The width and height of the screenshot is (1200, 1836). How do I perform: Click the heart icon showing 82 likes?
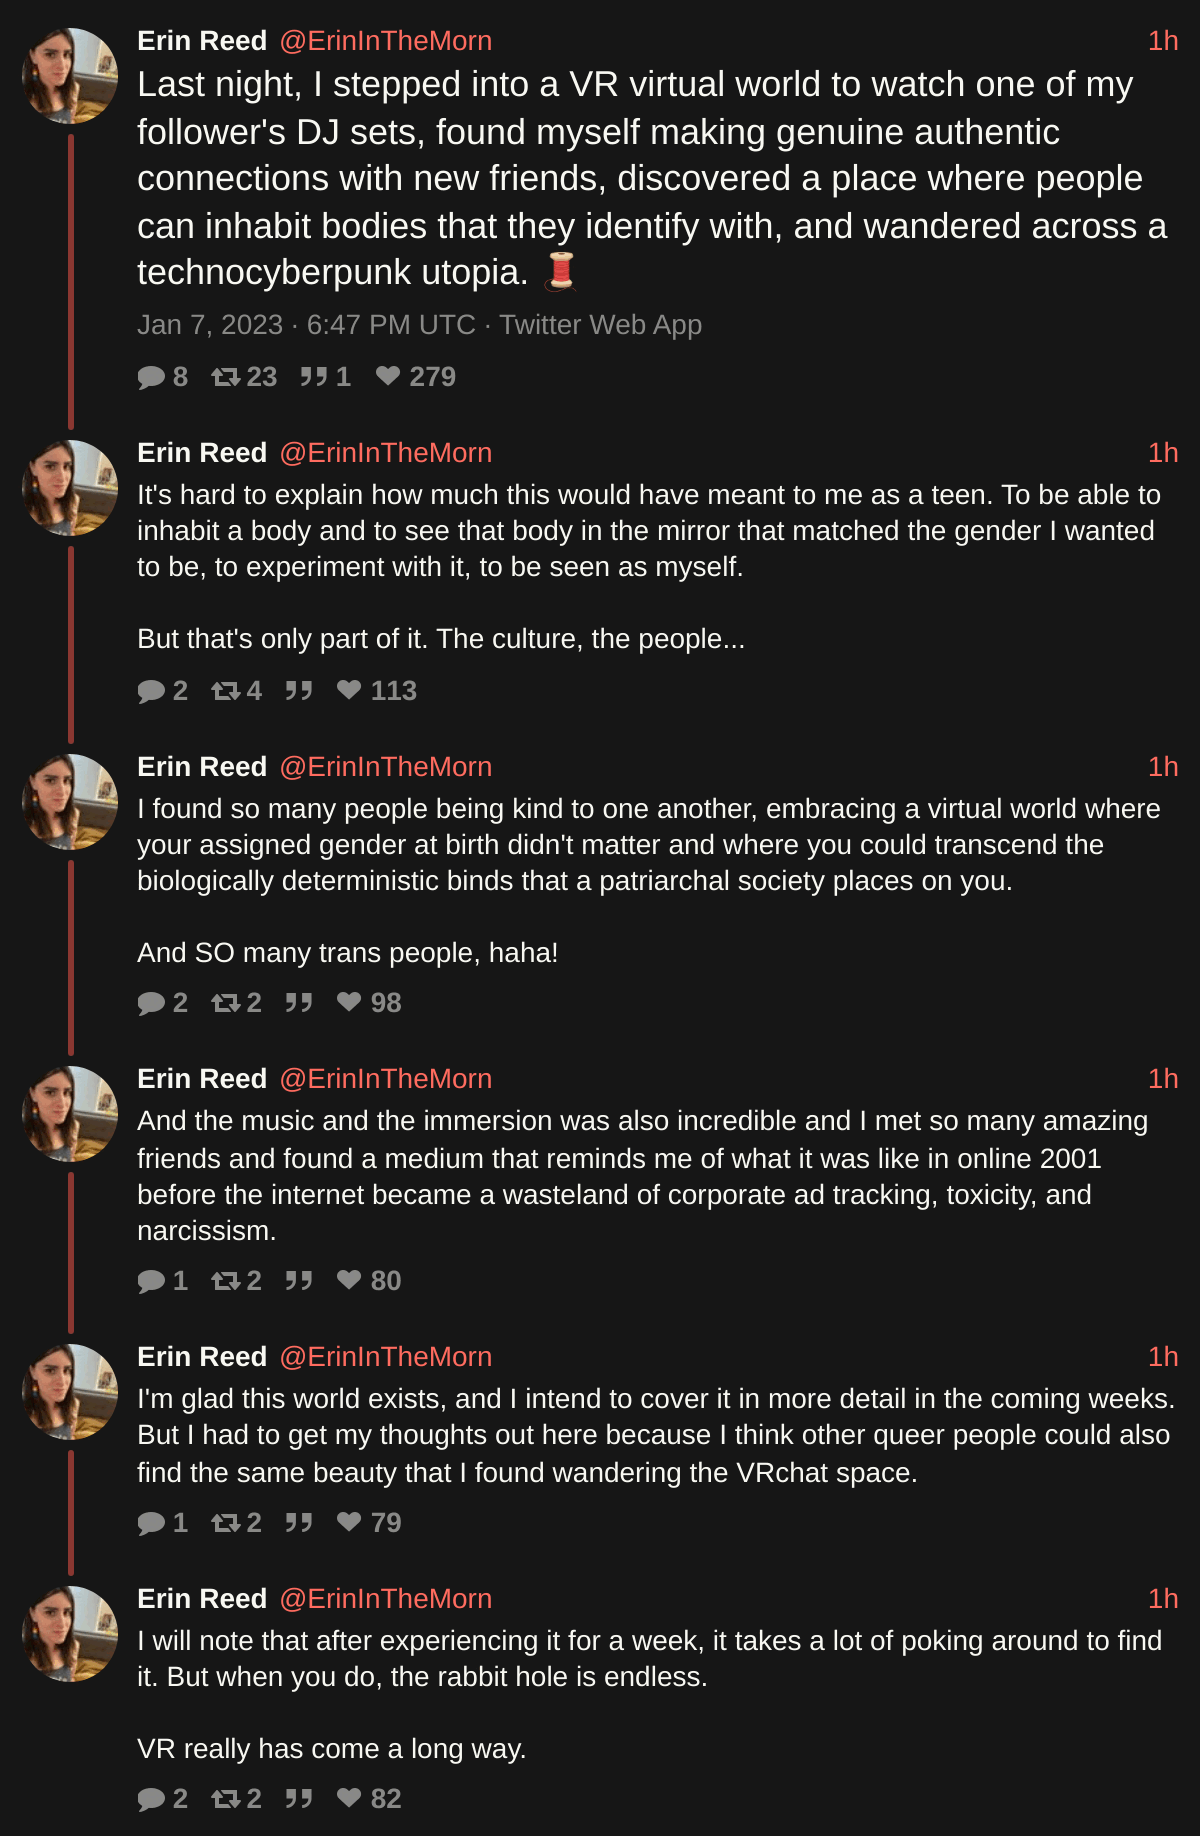click(x=349, y=1798)
